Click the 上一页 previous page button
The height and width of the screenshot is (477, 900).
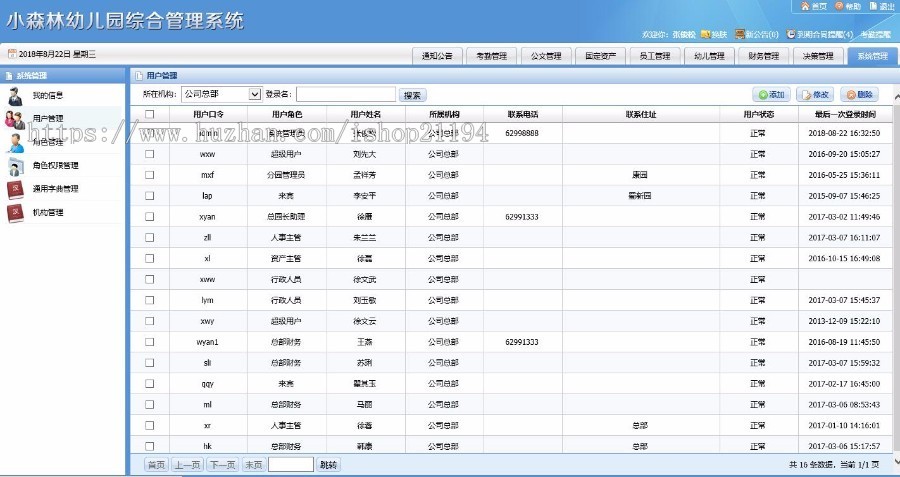pyautogui.click(x=188, y=465)
